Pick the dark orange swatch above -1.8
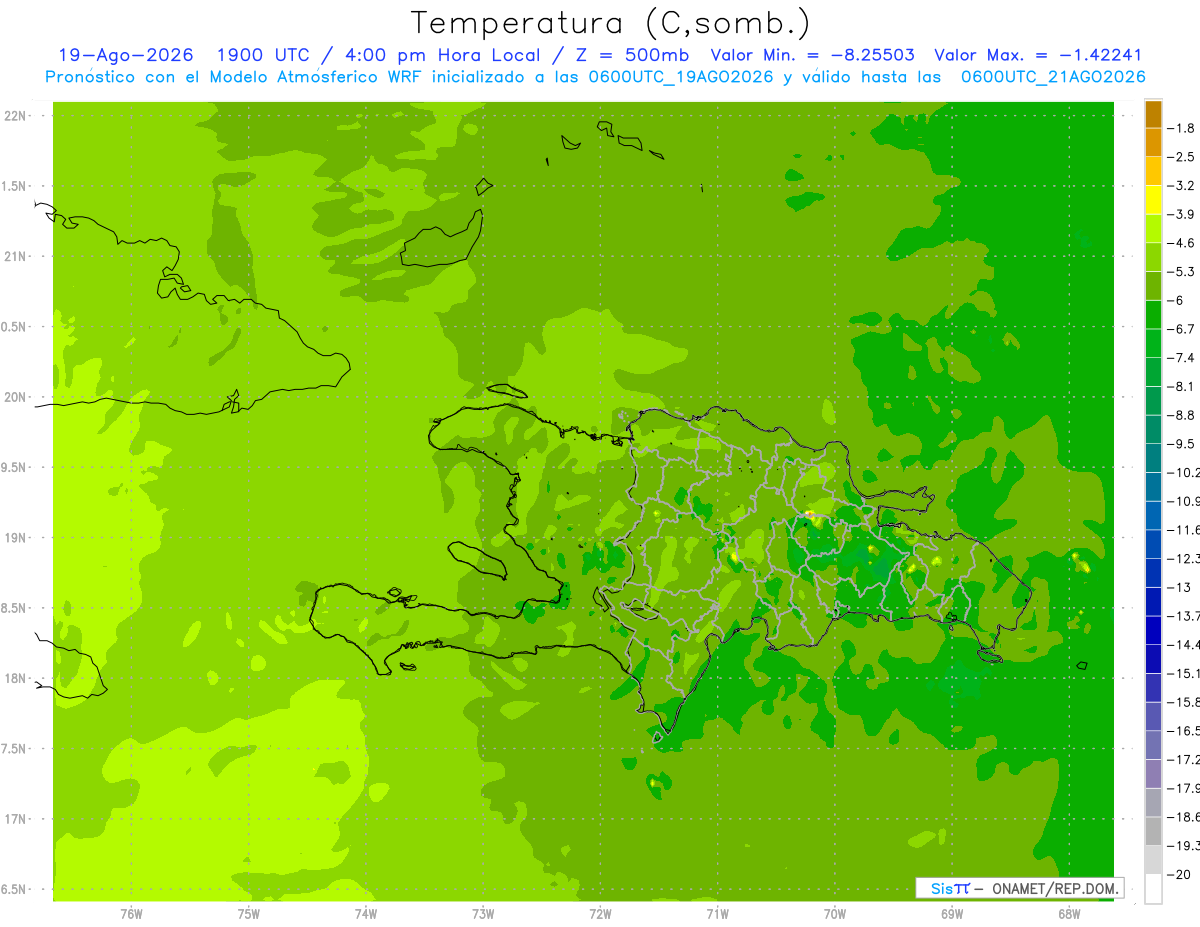Screen dimensions: 1200x927 [1153, 114]
